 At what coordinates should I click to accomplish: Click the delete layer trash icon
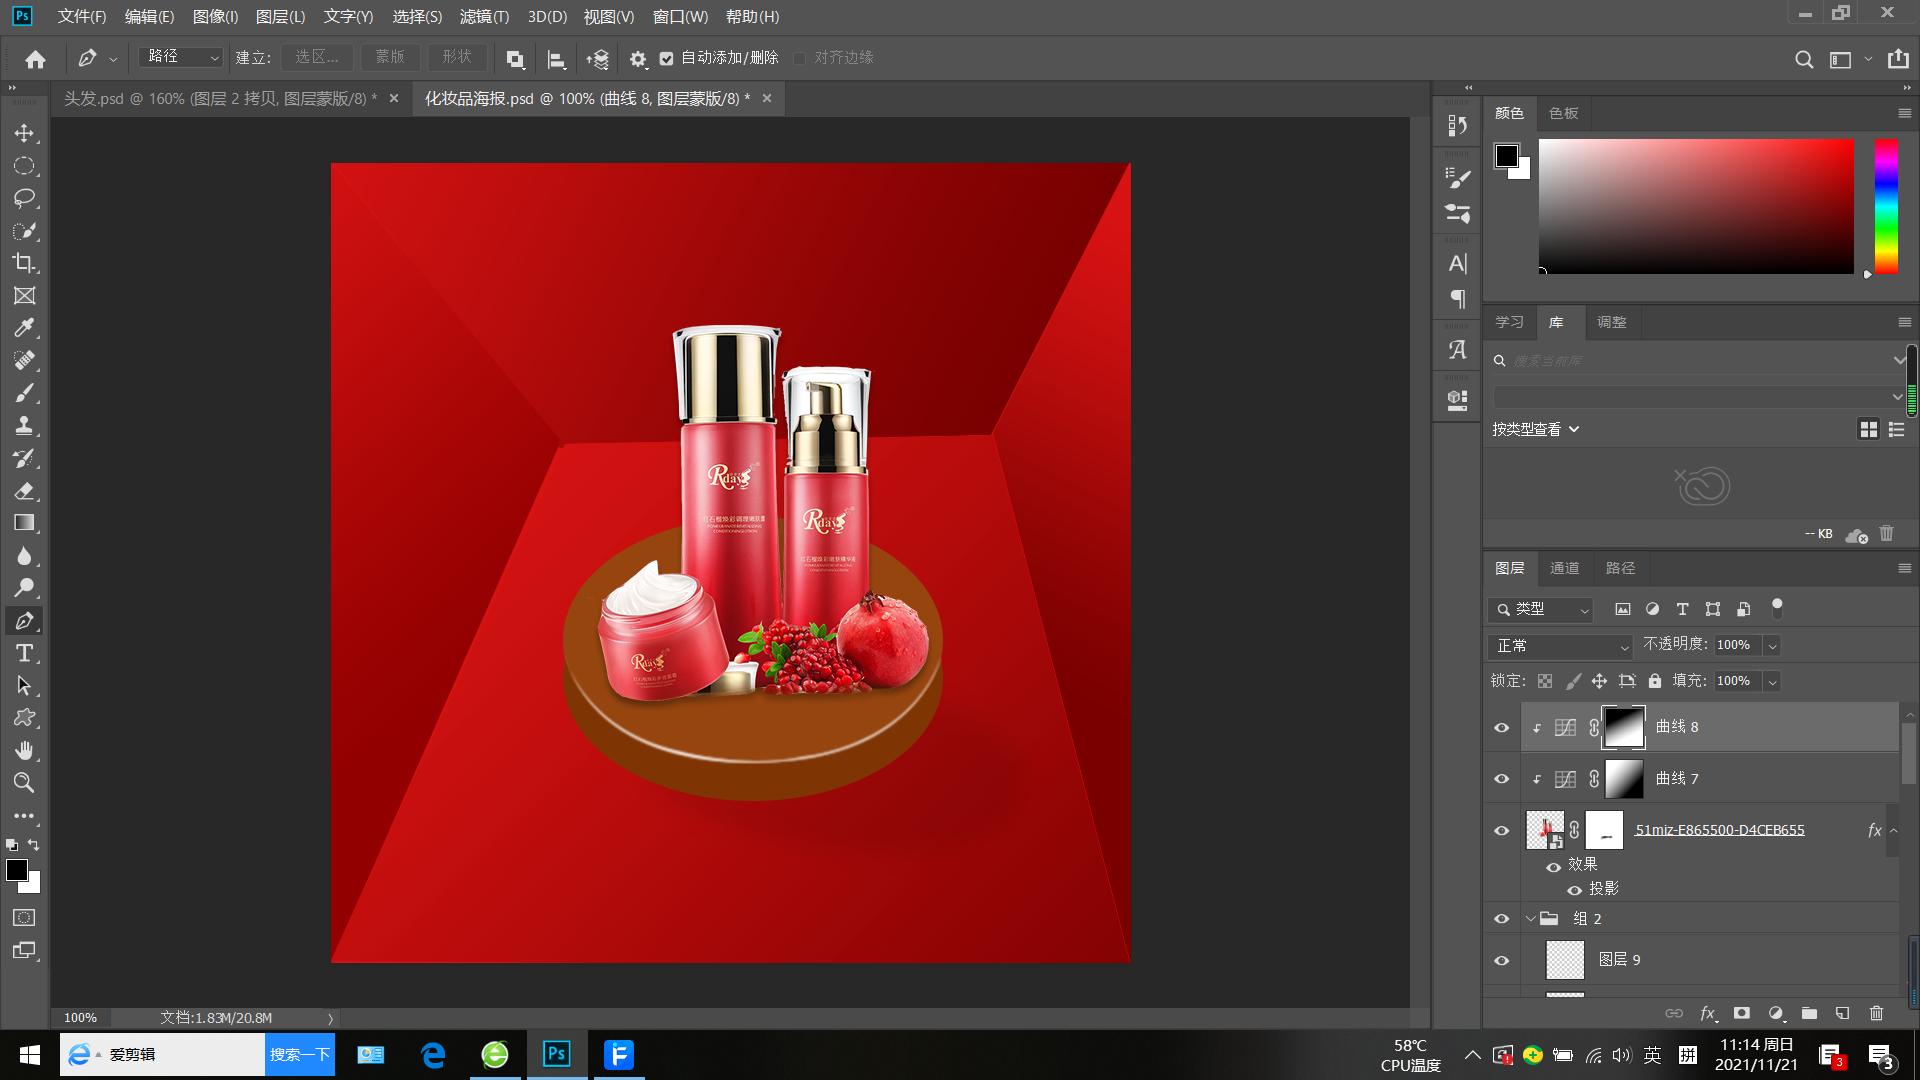[x=1876, y=1013]
